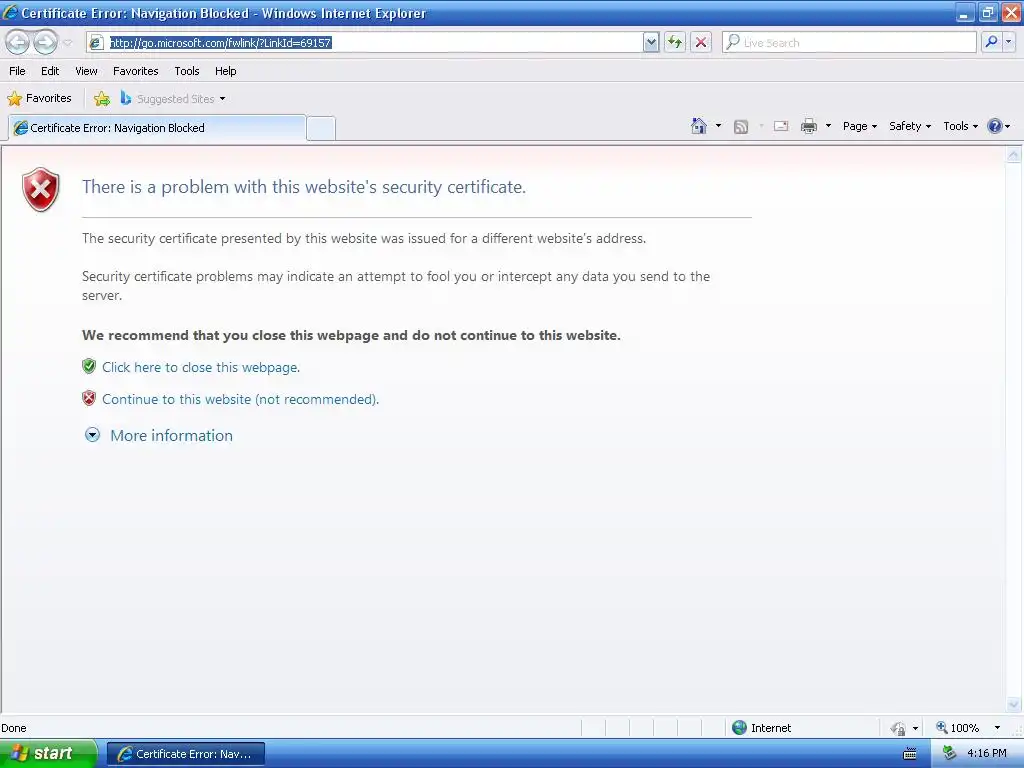Click the More information chevron icon
This screenshot has width=1024, height=768.
pos(93,435)
